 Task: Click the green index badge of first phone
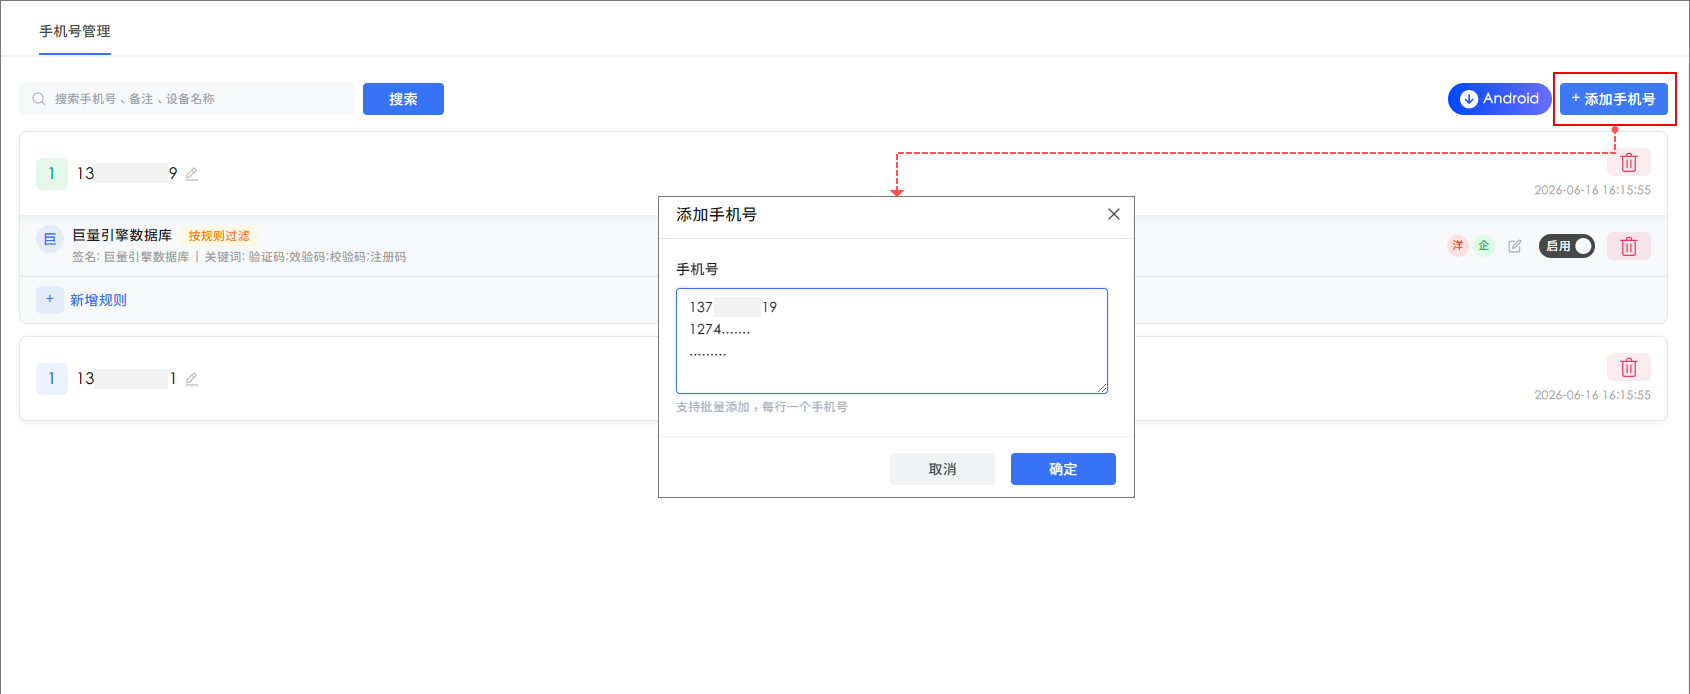pos(52,174)
